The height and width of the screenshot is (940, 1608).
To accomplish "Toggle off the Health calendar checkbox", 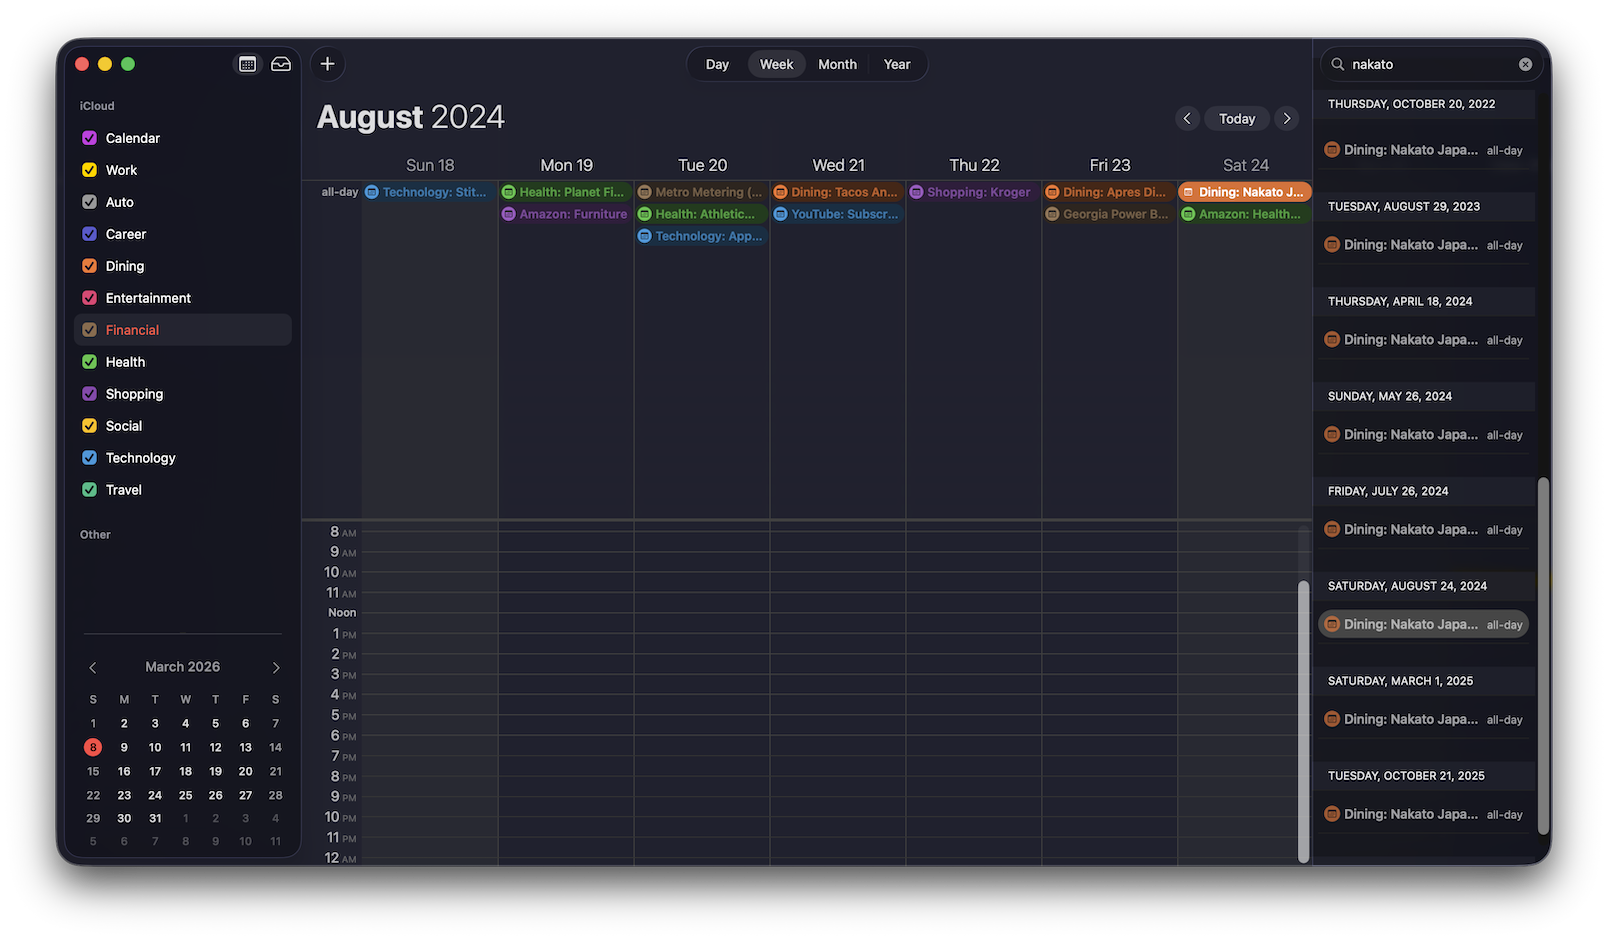I will click(89, 361).
